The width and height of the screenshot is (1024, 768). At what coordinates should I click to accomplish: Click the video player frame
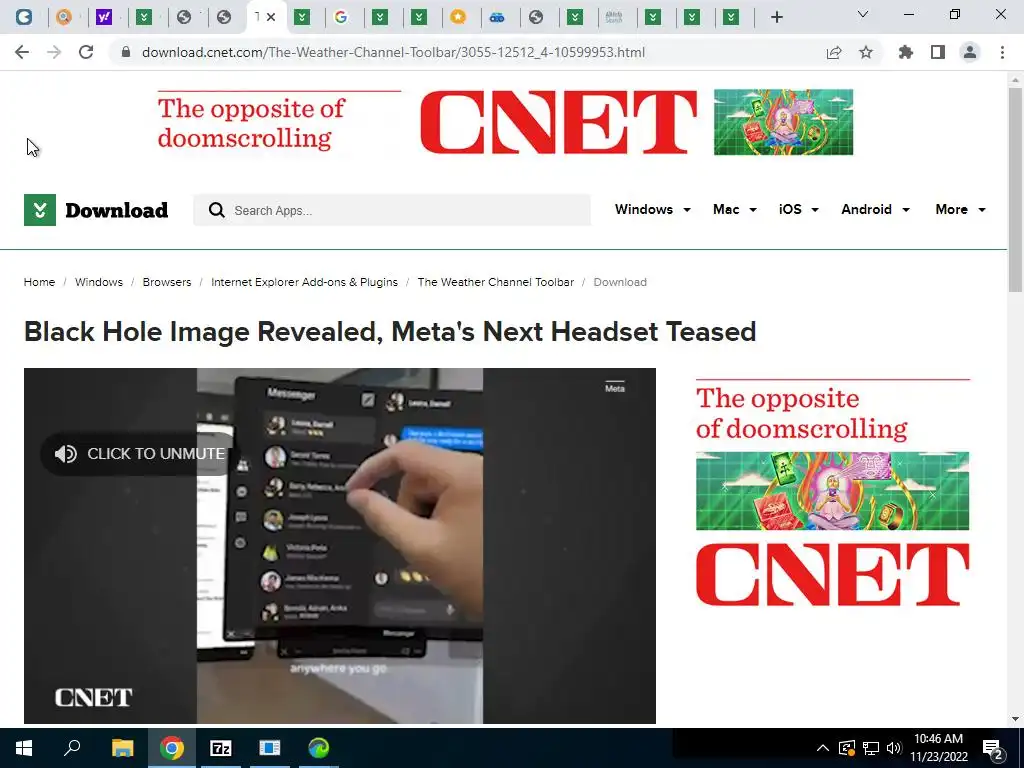coord(340,546)
